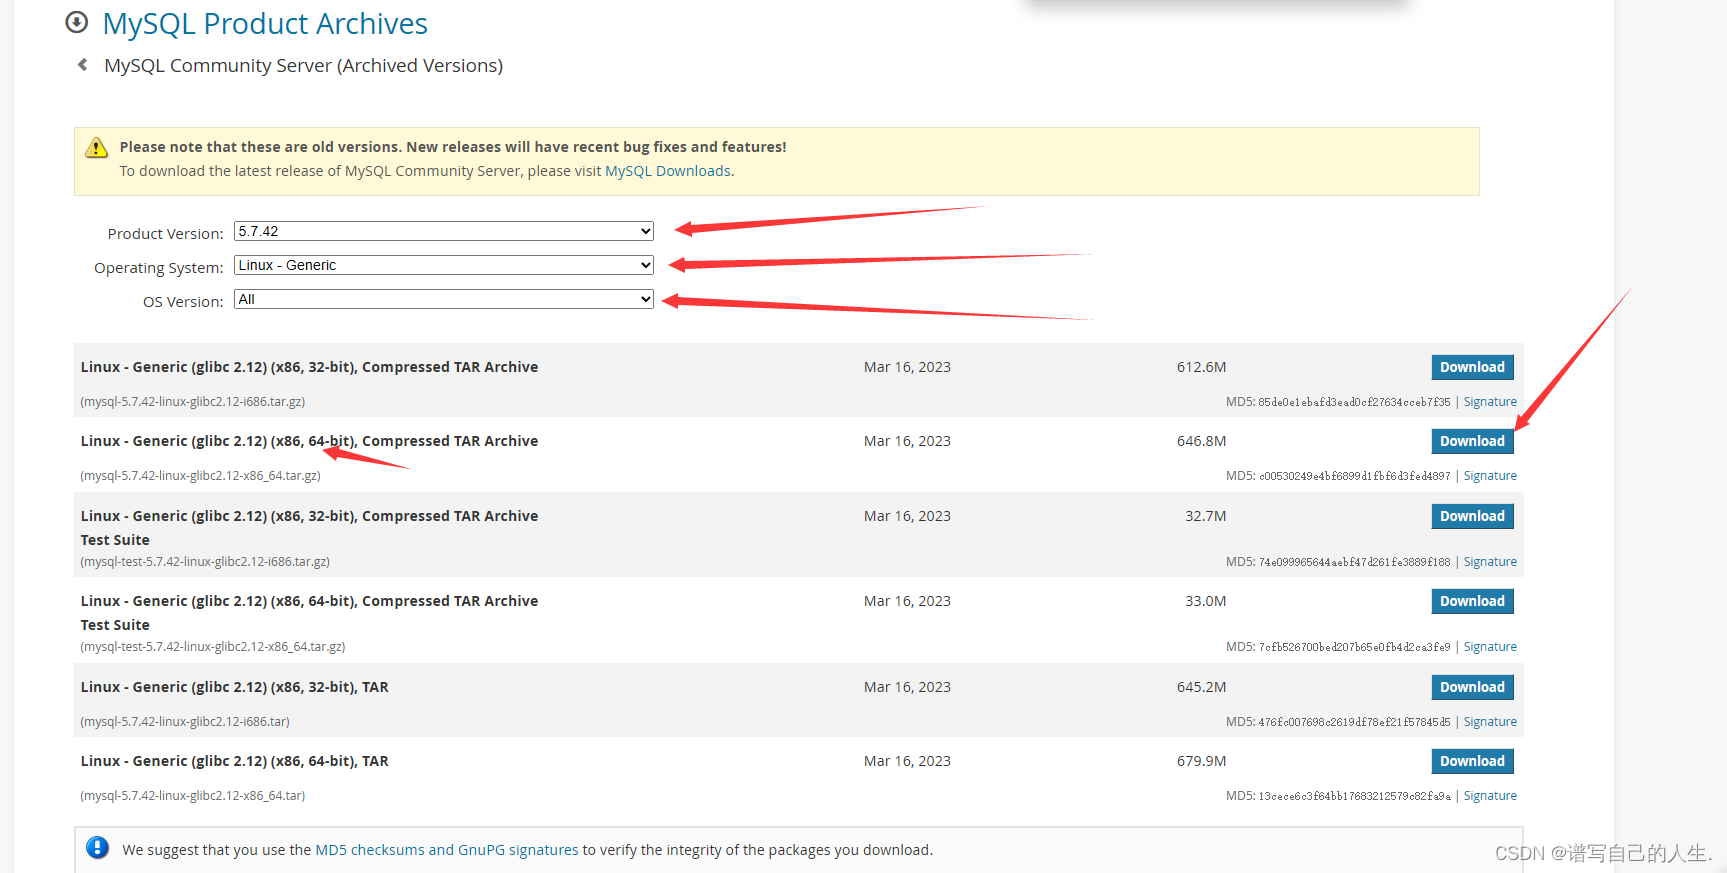The height and width of the screenshot is (873, 1727).
Task: Open Signature link for mysql-5.7.42-linux-glibc2.12-x86_64.tar.gz
Action: 1490,476
